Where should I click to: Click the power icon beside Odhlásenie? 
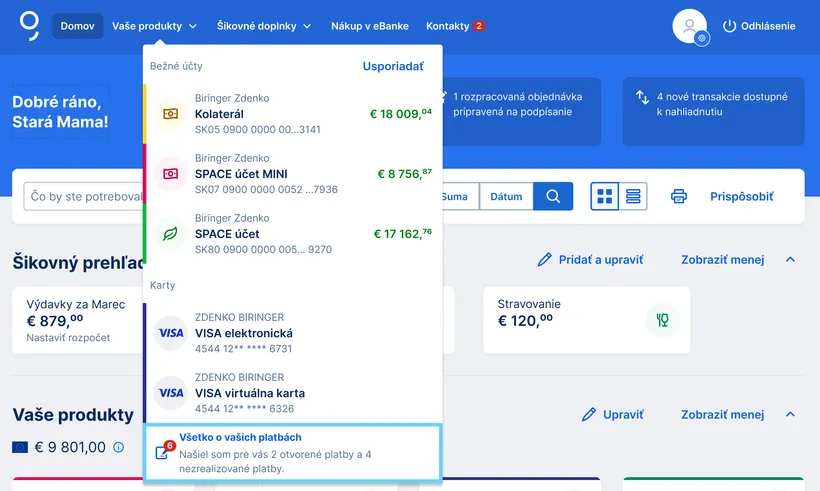point(729,26)
